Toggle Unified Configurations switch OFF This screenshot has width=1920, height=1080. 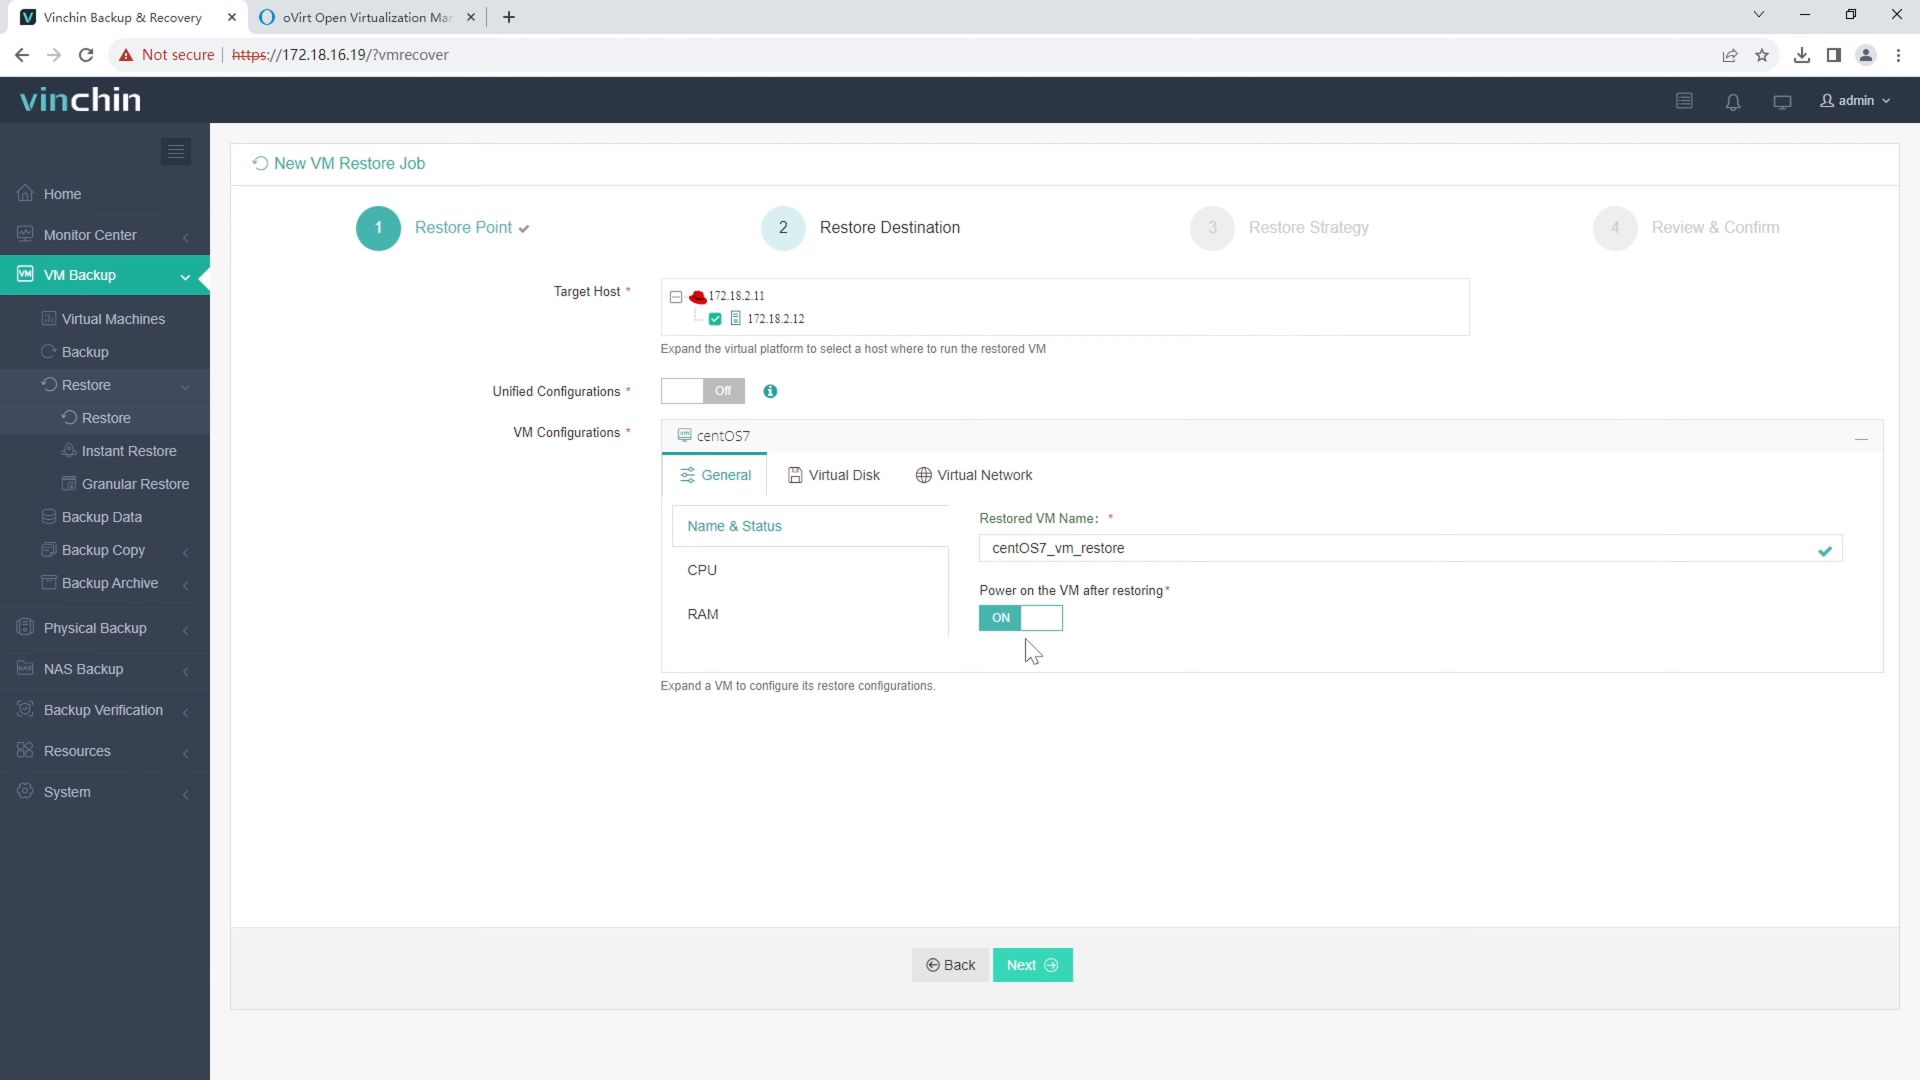coord(705,390)
